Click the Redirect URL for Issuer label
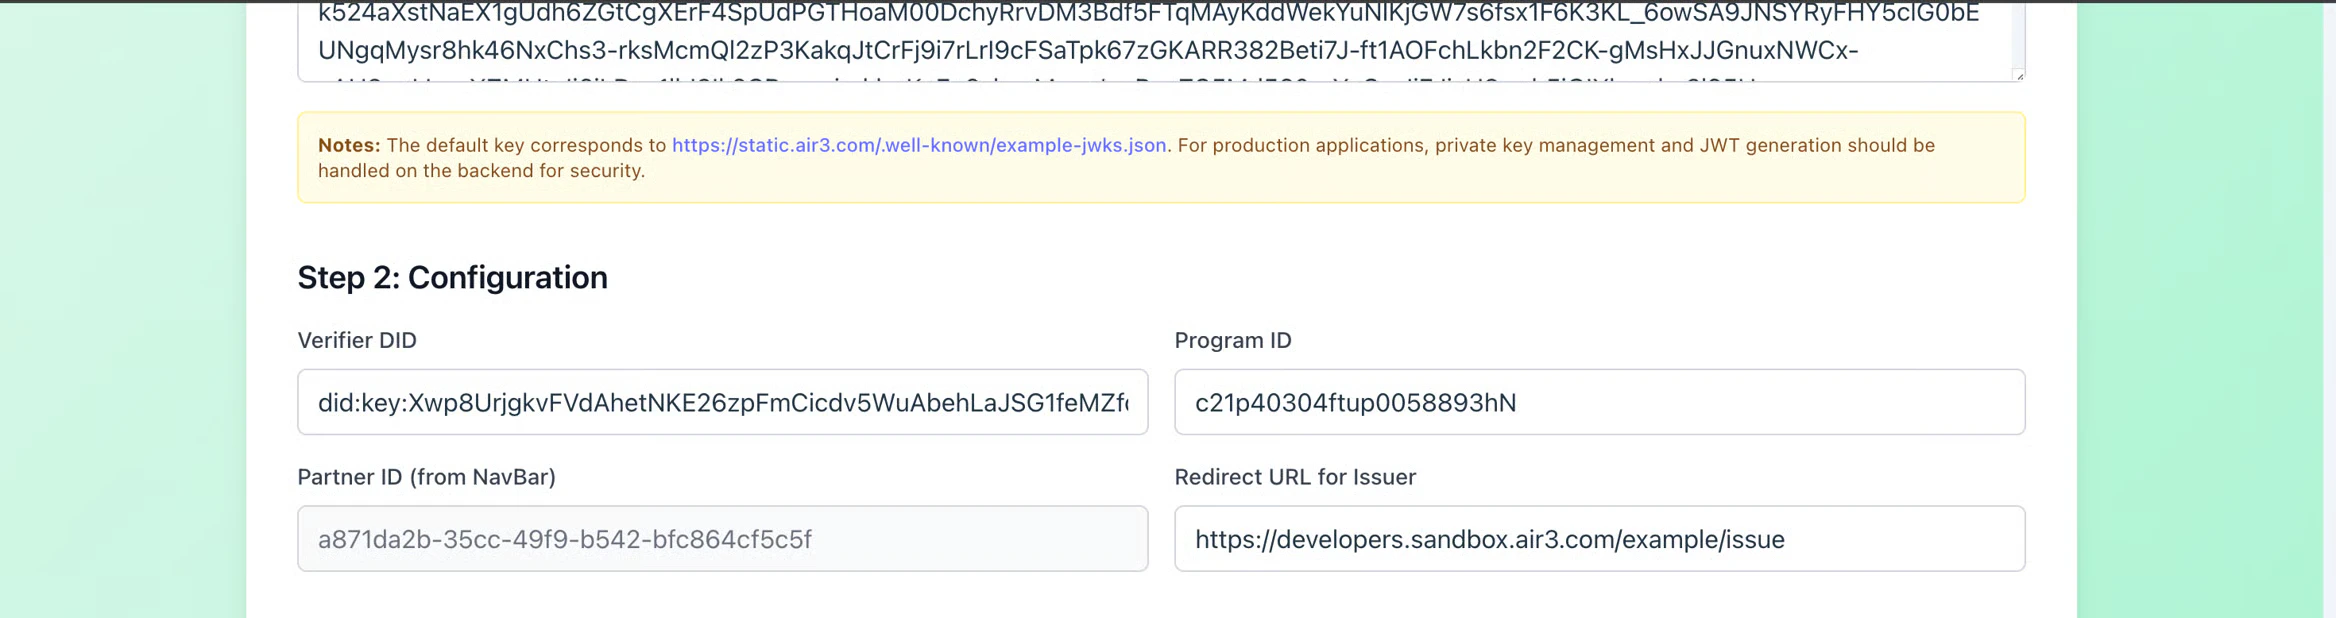This screenshot has width=2336, height=618. click(1294, 477)
